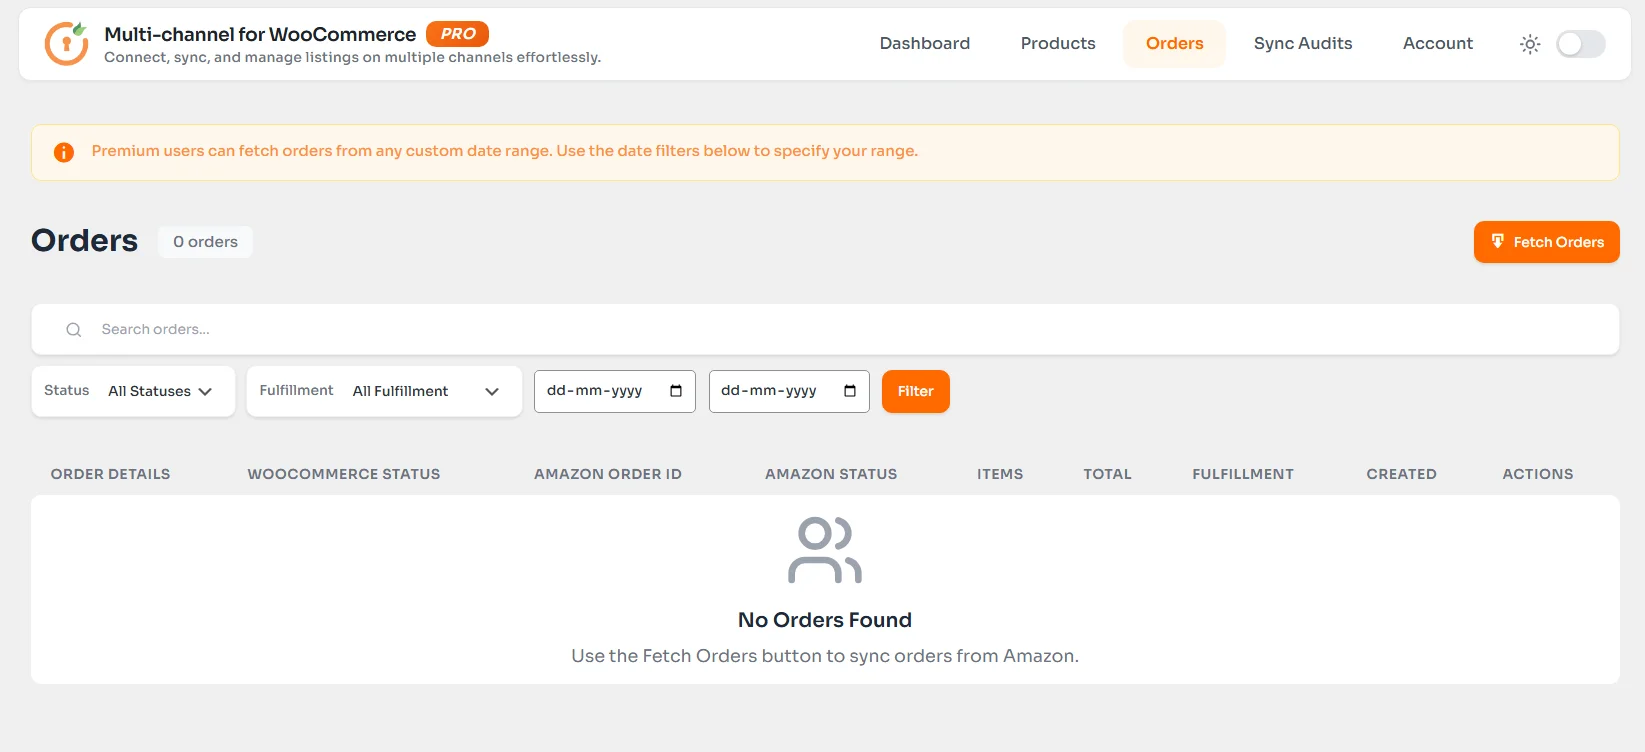1645x752 pixels.
Task: Click the 0 orders count badge
Action: click(206, 242)
